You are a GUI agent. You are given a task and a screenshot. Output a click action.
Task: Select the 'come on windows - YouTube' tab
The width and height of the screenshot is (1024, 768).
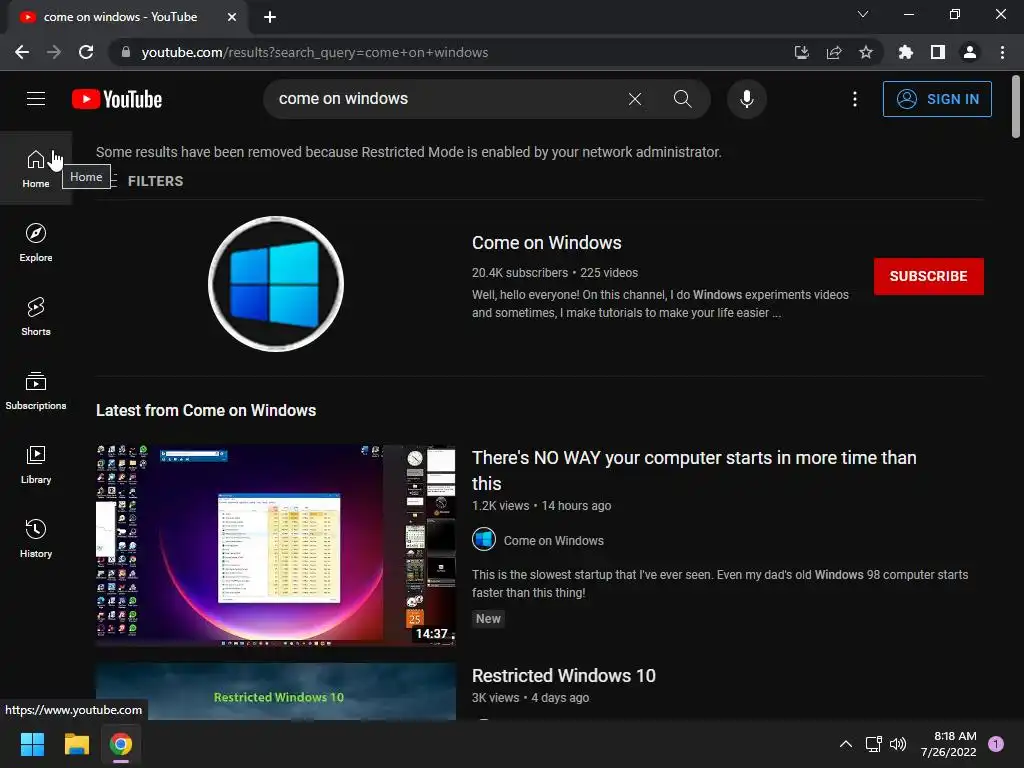[127, 17]
